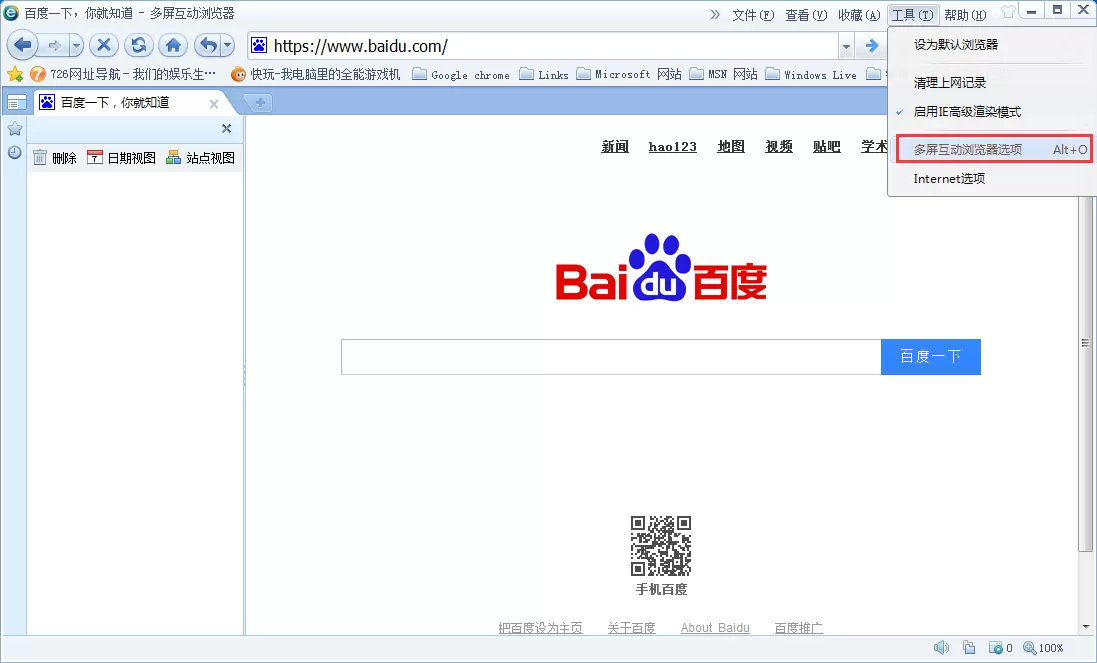Click the Baidu search input box
Screen dimensions: 1097x663
611,357
